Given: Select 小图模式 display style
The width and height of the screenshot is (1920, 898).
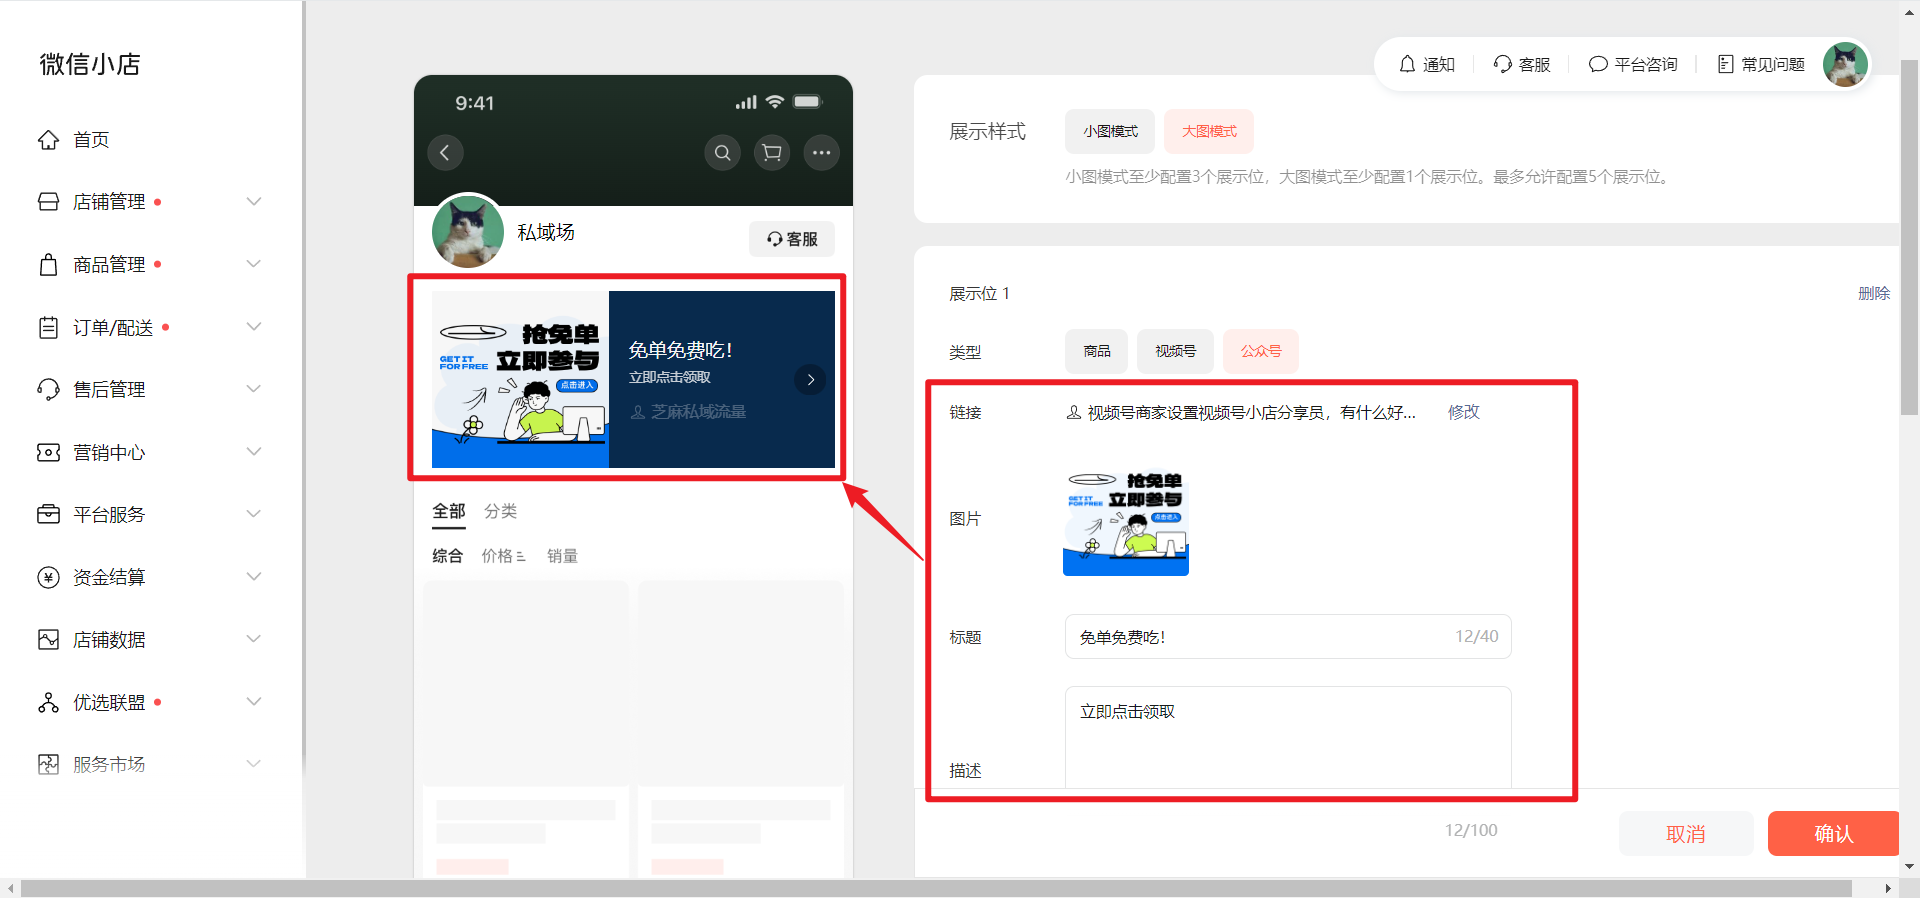Looking at the screenshot, I should pyautogui.click(x=1110, y=132).
